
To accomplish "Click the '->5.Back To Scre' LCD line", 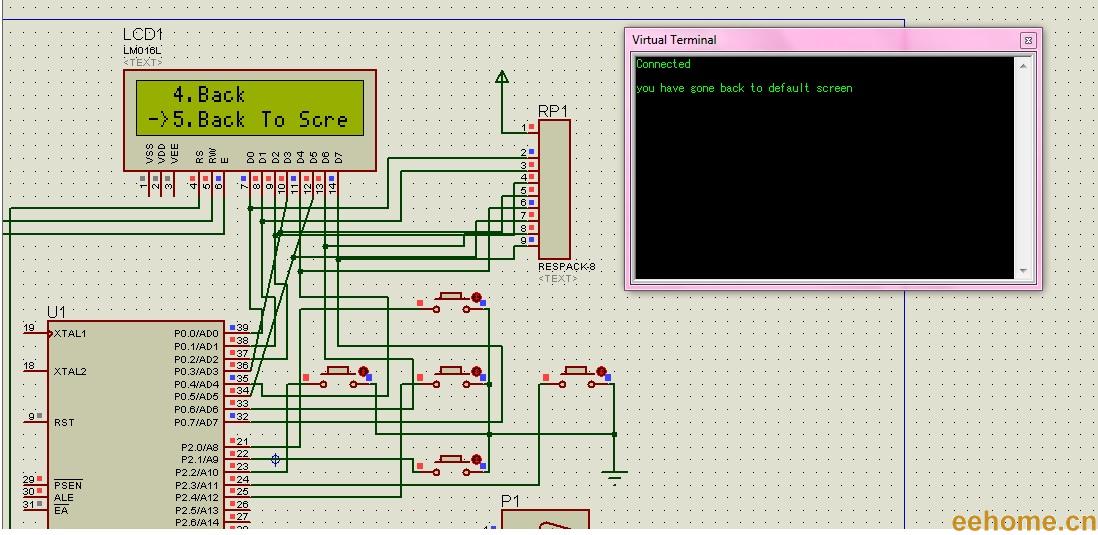I will tap(248, 120).
